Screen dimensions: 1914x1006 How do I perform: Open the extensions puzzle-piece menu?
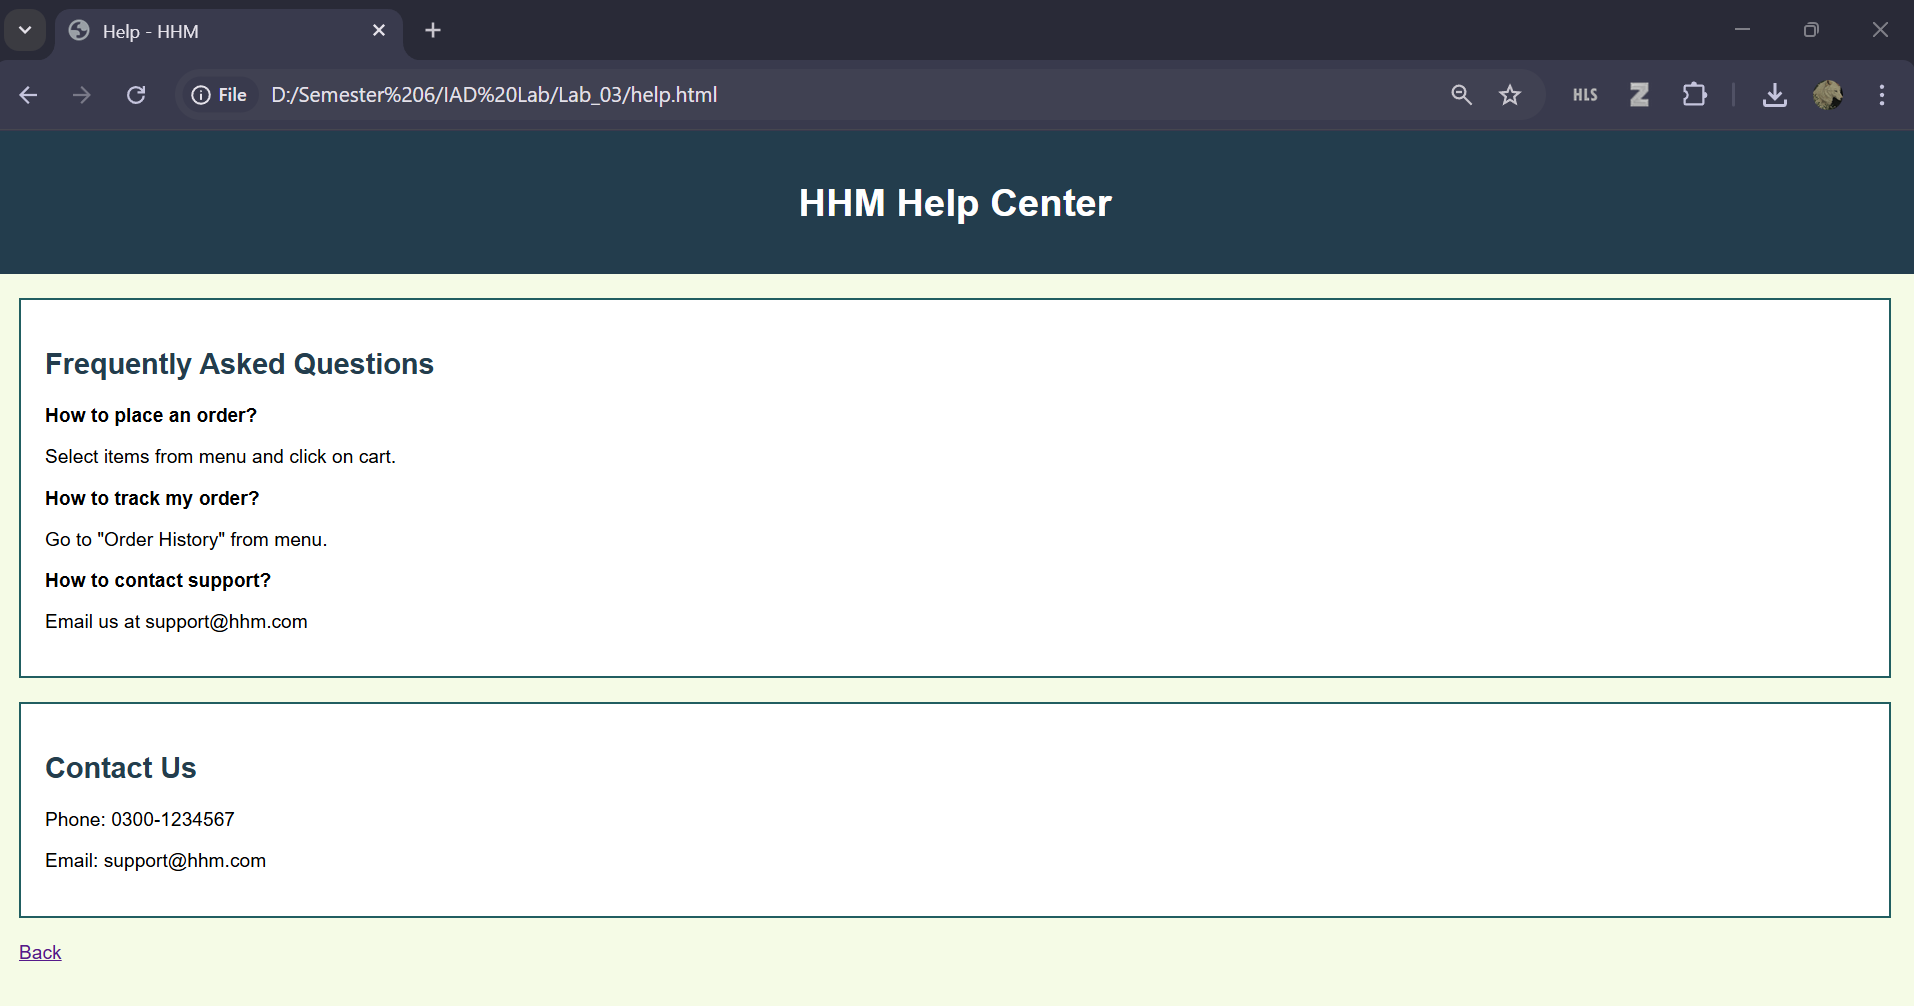tap(1694, 95)
